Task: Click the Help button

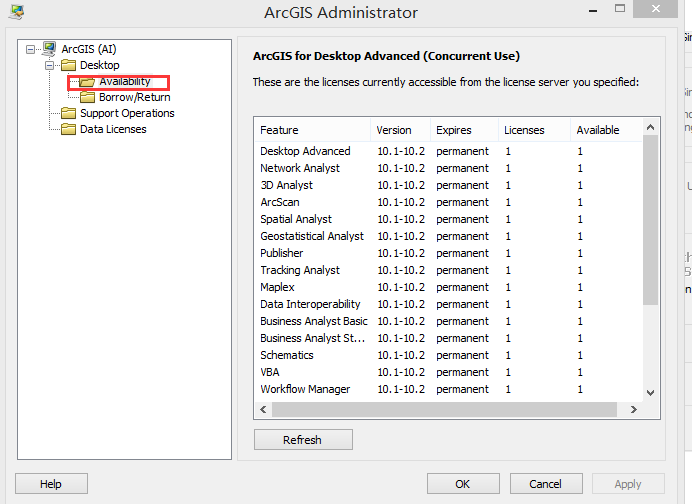Action: (51, 484)
